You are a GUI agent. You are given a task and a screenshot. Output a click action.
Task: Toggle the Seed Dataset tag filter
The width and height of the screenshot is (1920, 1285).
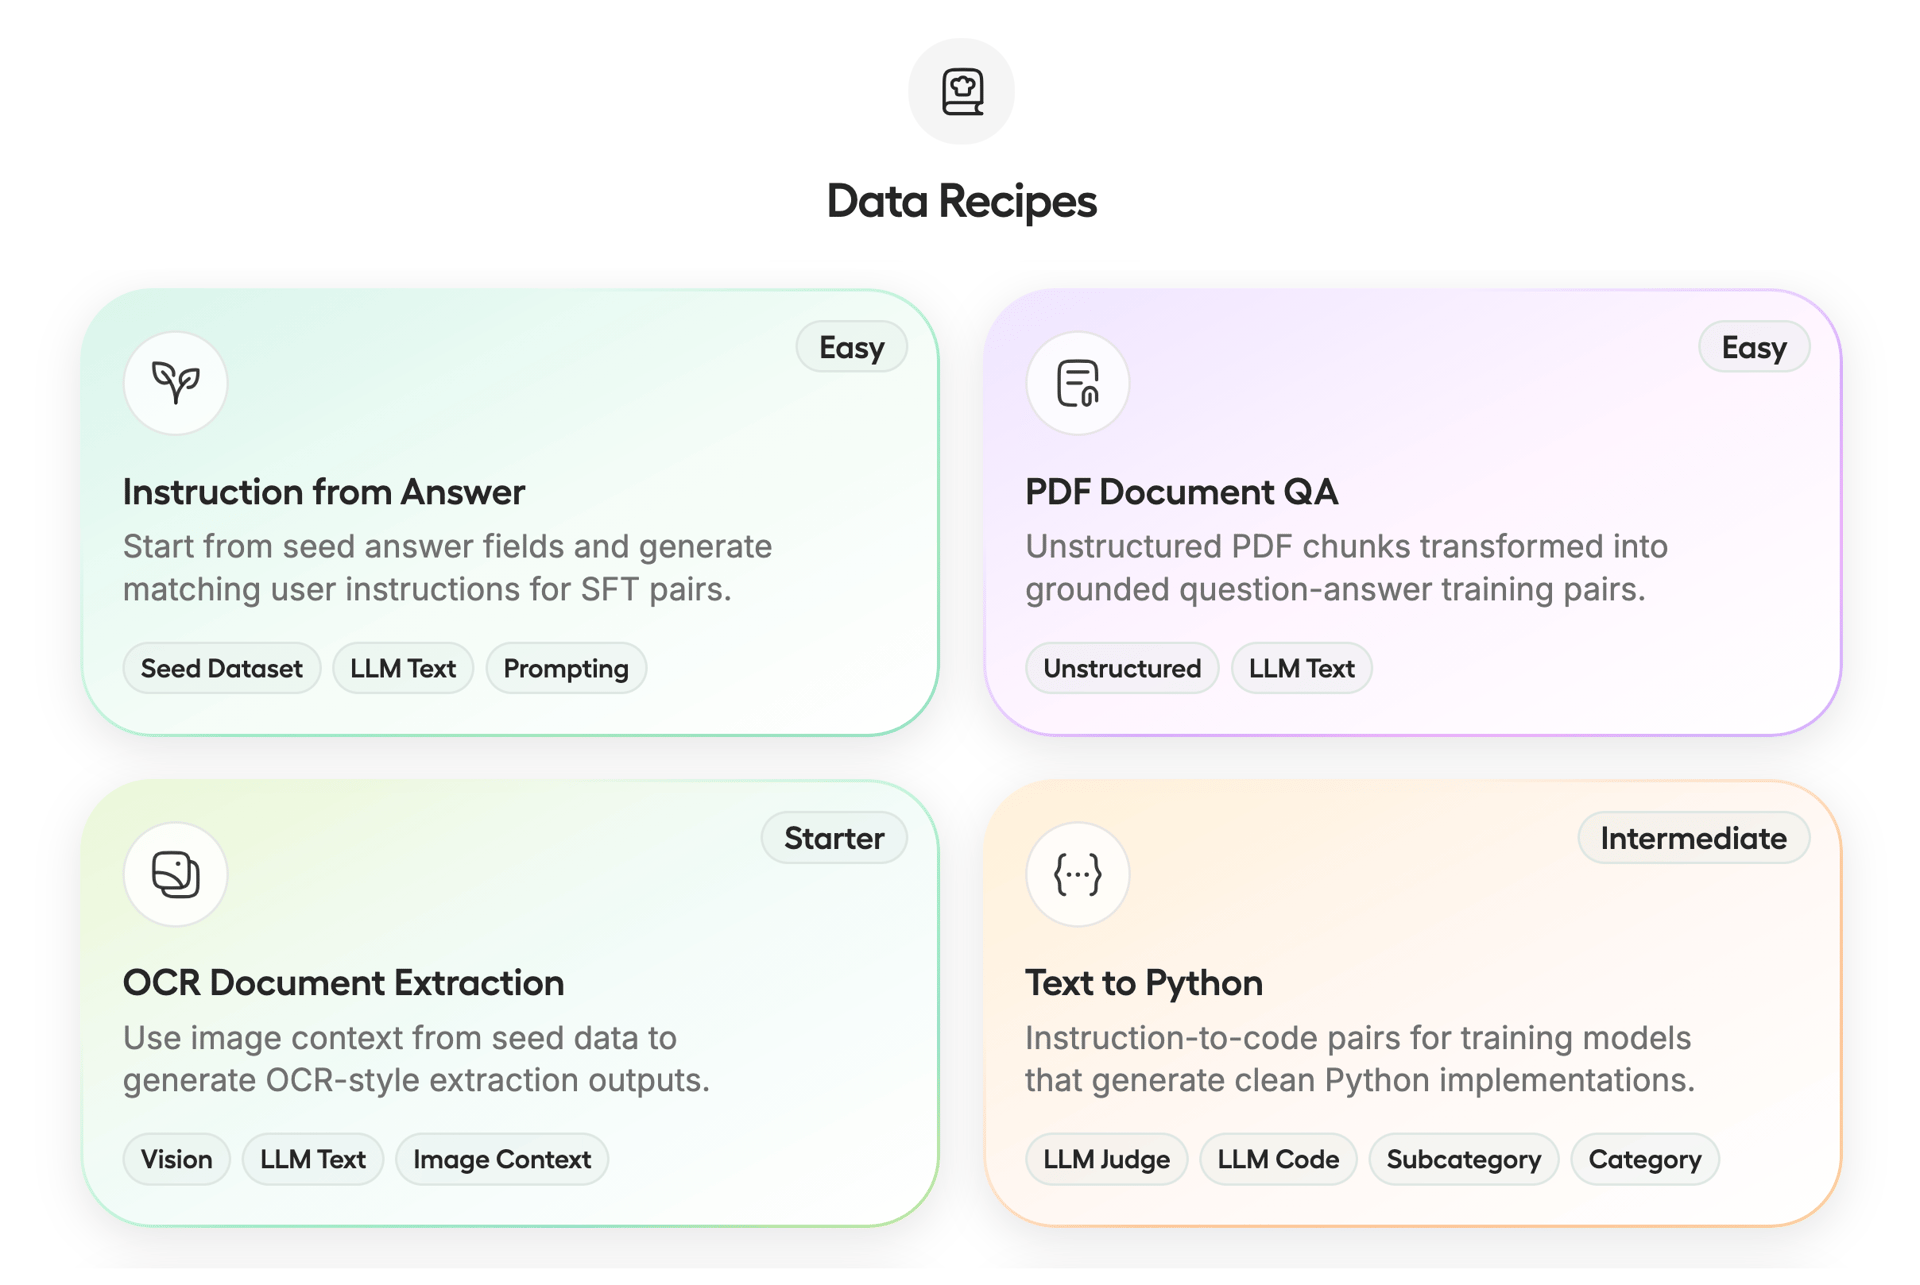tap(221, 668)
